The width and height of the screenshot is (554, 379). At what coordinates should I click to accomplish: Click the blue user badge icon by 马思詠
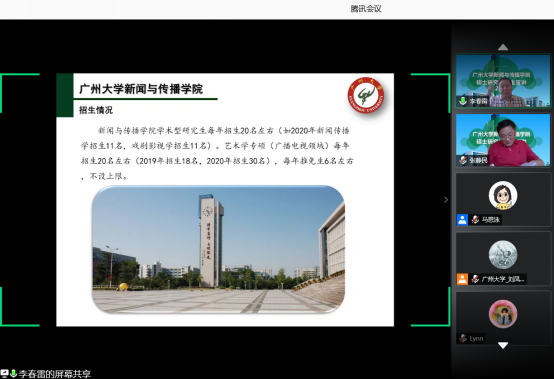(x=462, y=220)
